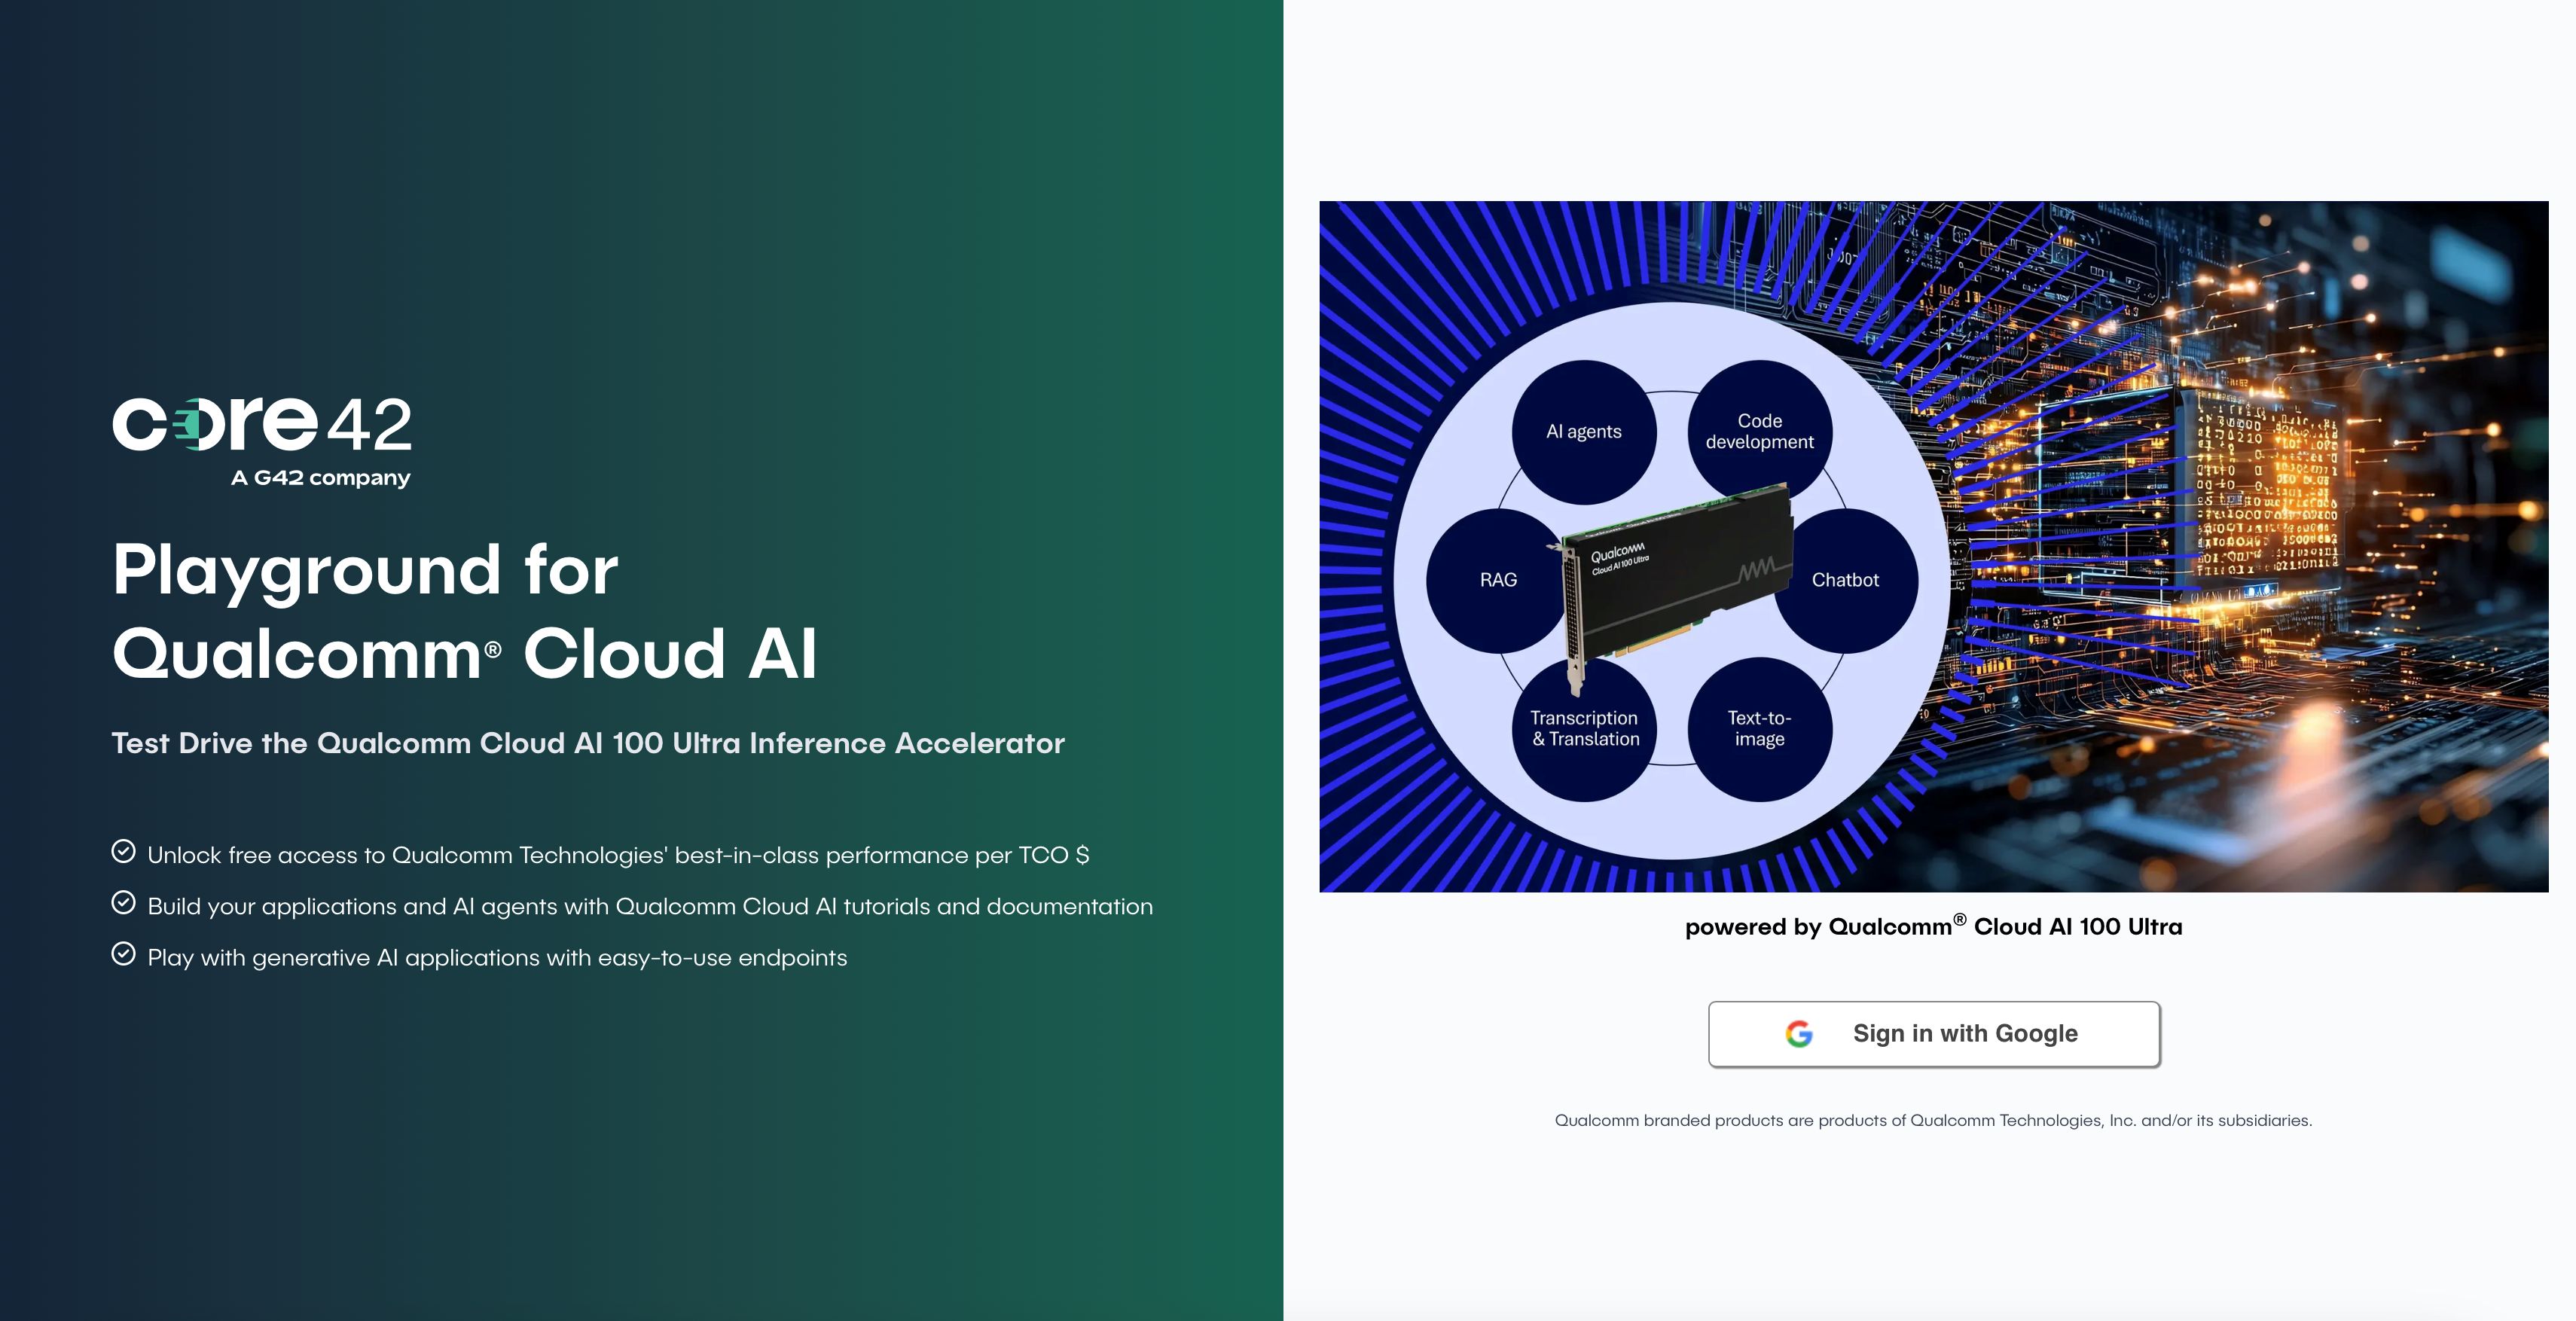Image resolution: width=2576 pixels, height=1321 pixels.
Task: Click the Sign in with Google button
Action: click(x=1934, y=1034)
